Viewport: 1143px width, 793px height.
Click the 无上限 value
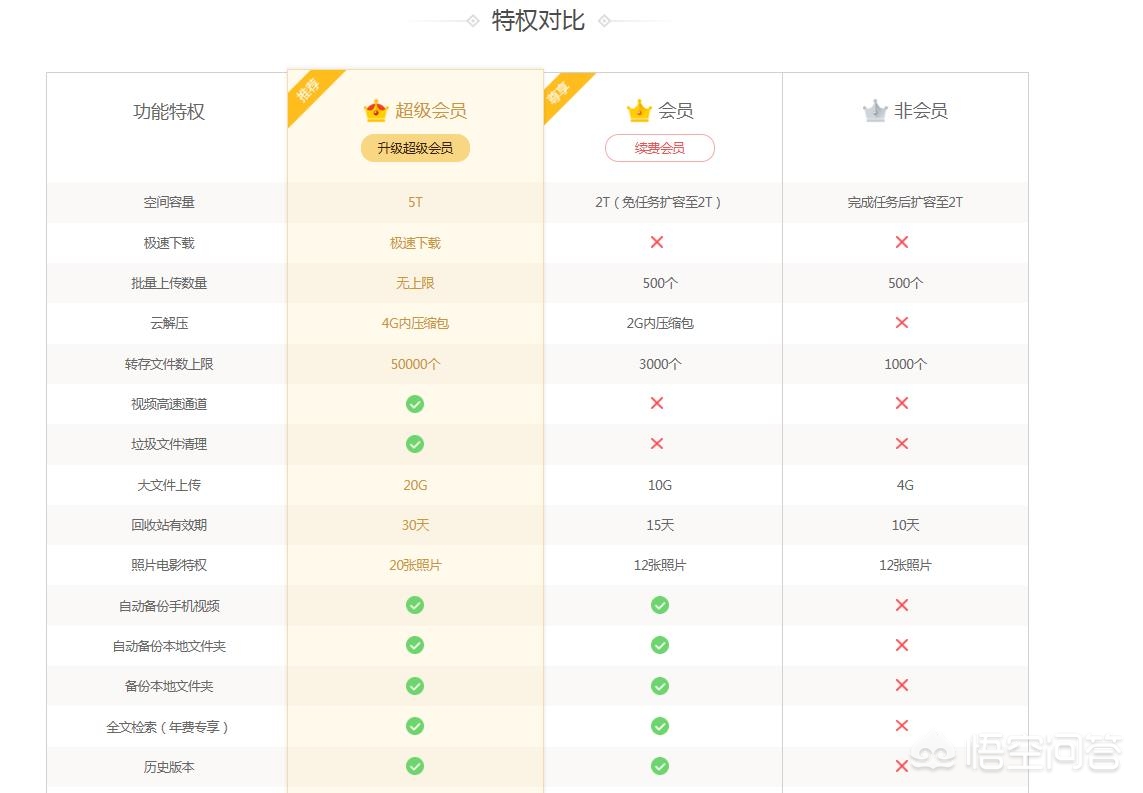(x=416, y=283)
